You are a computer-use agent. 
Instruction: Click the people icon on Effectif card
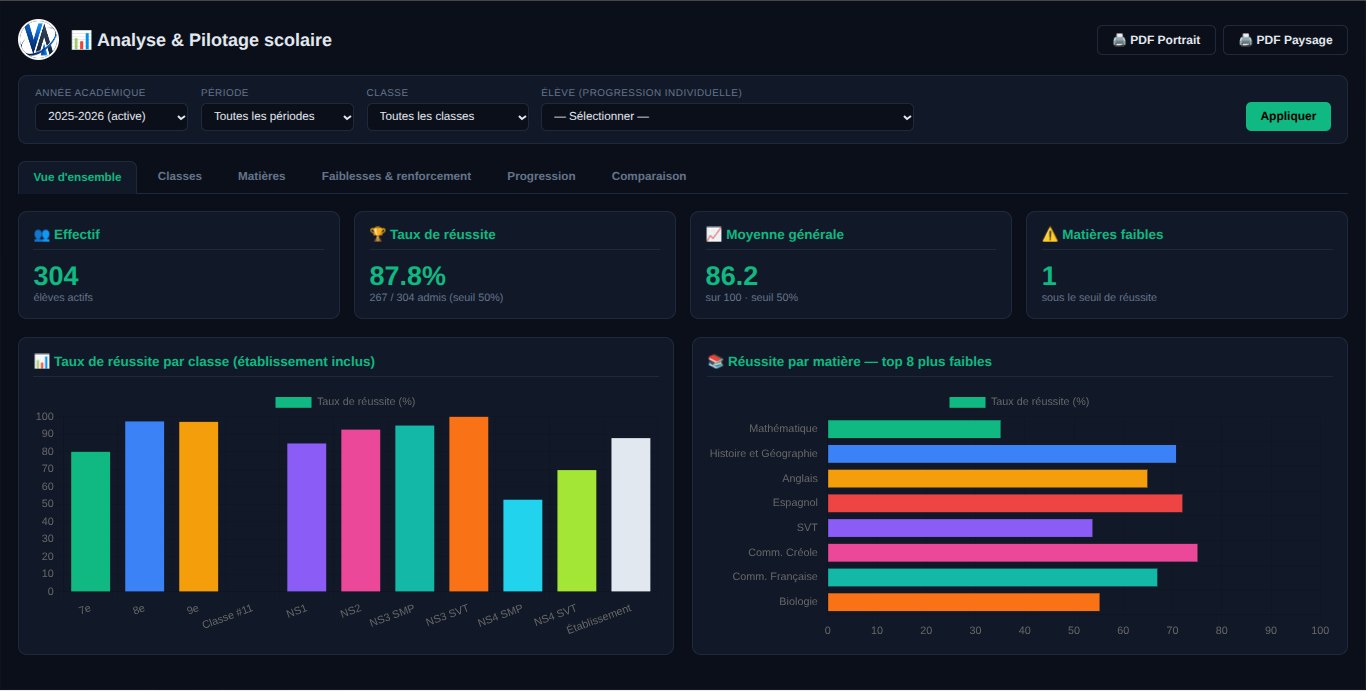41,235
